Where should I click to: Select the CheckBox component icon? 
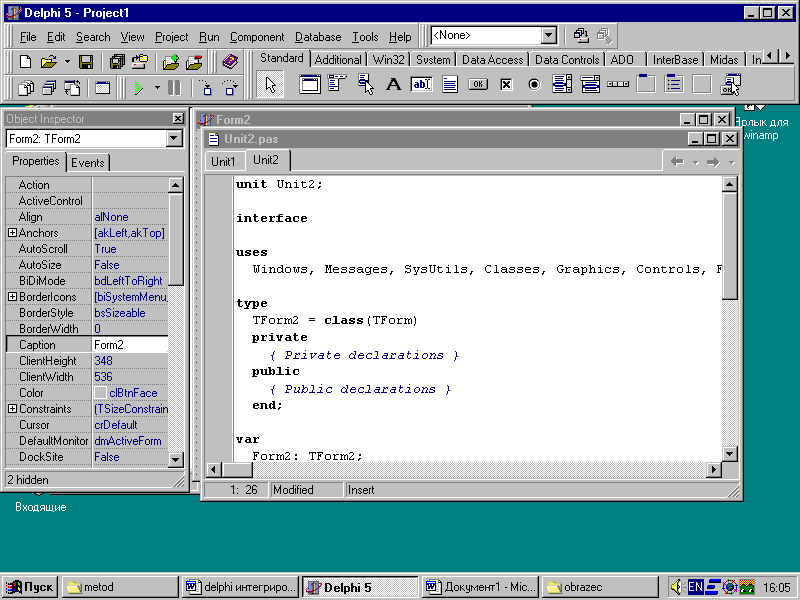506,84
